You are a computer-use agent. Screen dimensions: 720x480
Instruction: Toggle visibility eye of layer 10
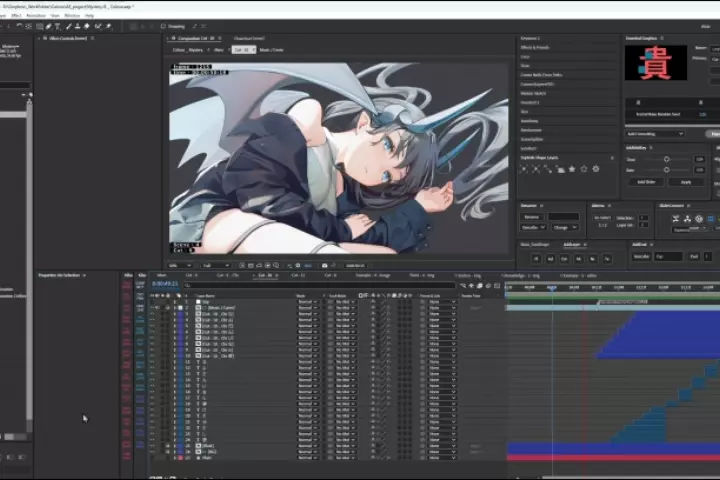coord(152,356)
